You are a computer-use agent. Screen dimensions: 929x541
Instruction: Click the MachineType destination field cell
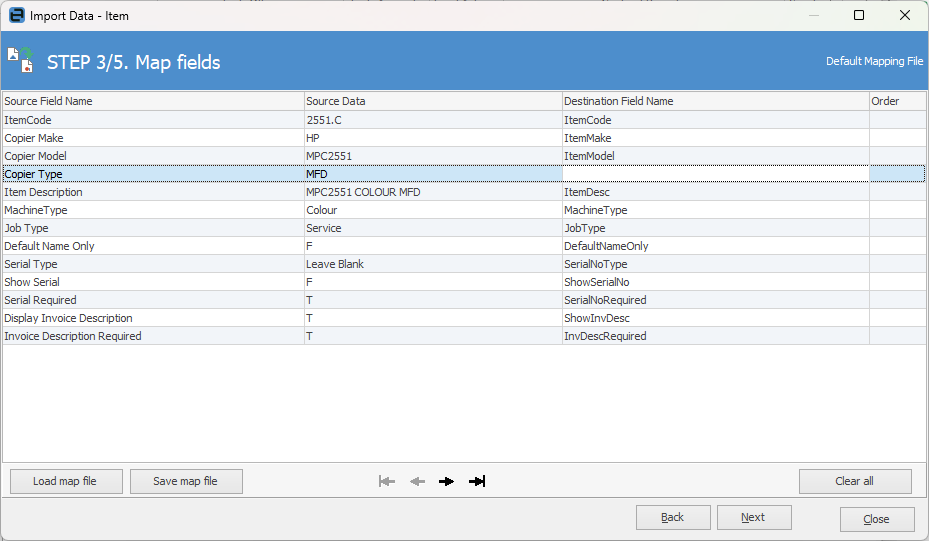pos(716,210)
